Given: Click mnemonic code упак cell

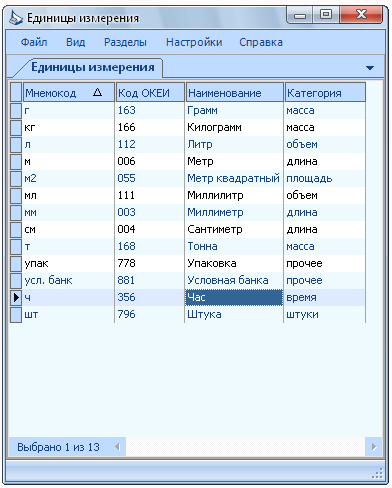Looking at the screenshot, I should pyautogui.click(x=68, y=263).
